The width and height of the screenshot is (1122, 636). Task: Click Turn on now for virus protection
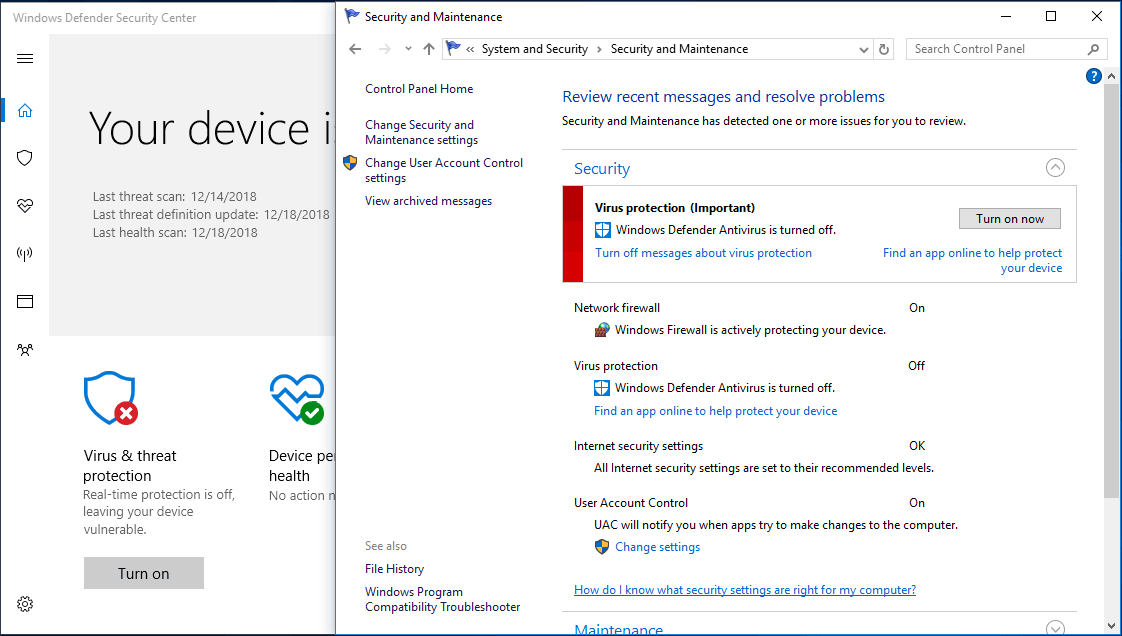pyautogui.click(x=1010, y=219)
